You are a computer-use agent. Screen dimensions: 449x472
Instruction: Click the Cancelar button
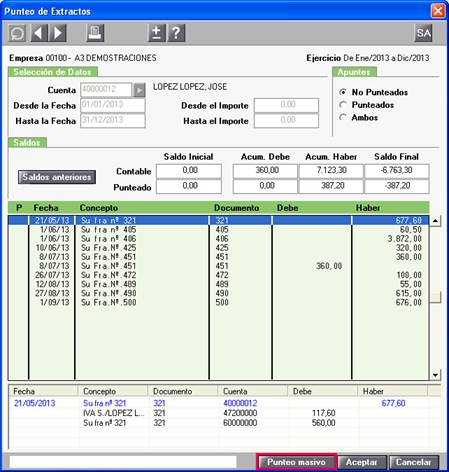(413, 462)
